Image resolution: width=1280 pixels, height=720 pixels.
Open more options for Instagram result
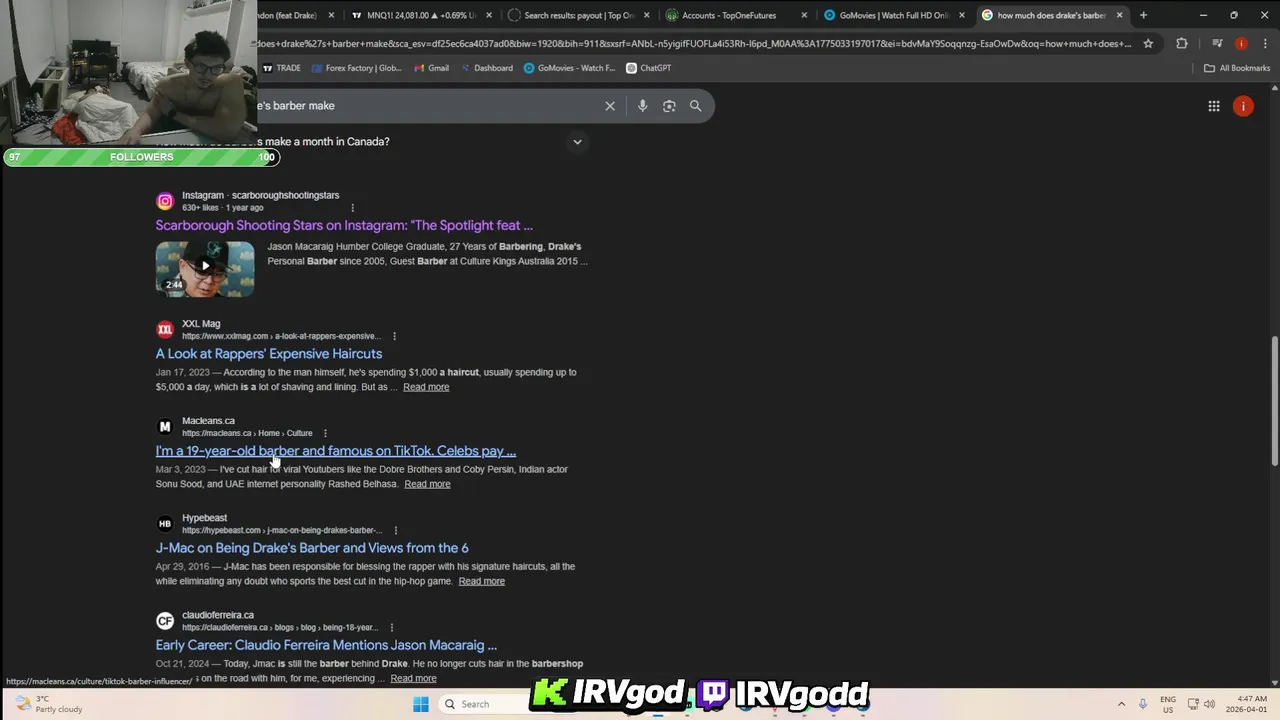coord(352,208)
